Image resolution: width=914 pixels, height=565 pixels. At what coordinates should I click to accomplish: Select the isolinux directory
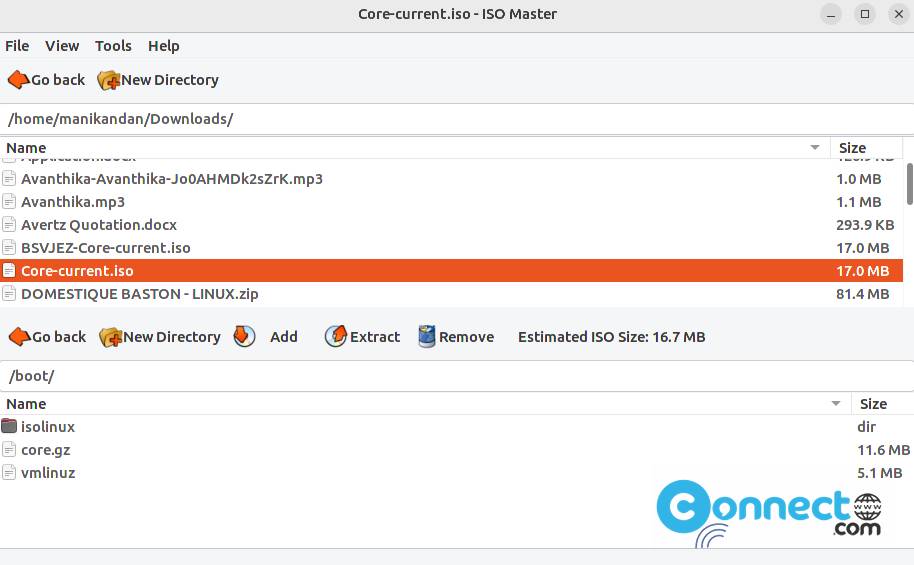(x=457, y=427)
